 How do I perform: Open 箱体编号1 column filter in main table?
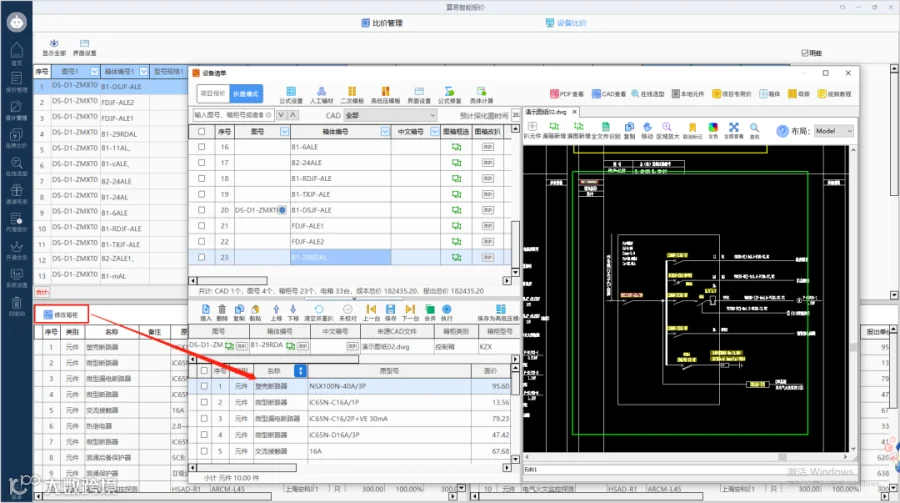pos(143,71)
